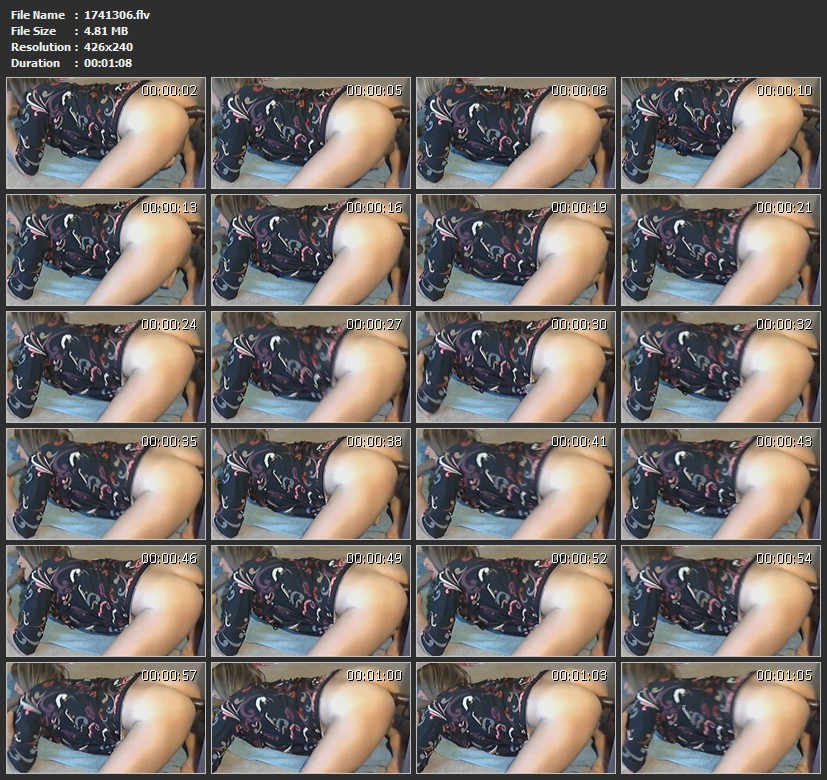Open the thumbnail marked 00:00:08
This screenshot has width=827, height=780.
pos(516,133)
